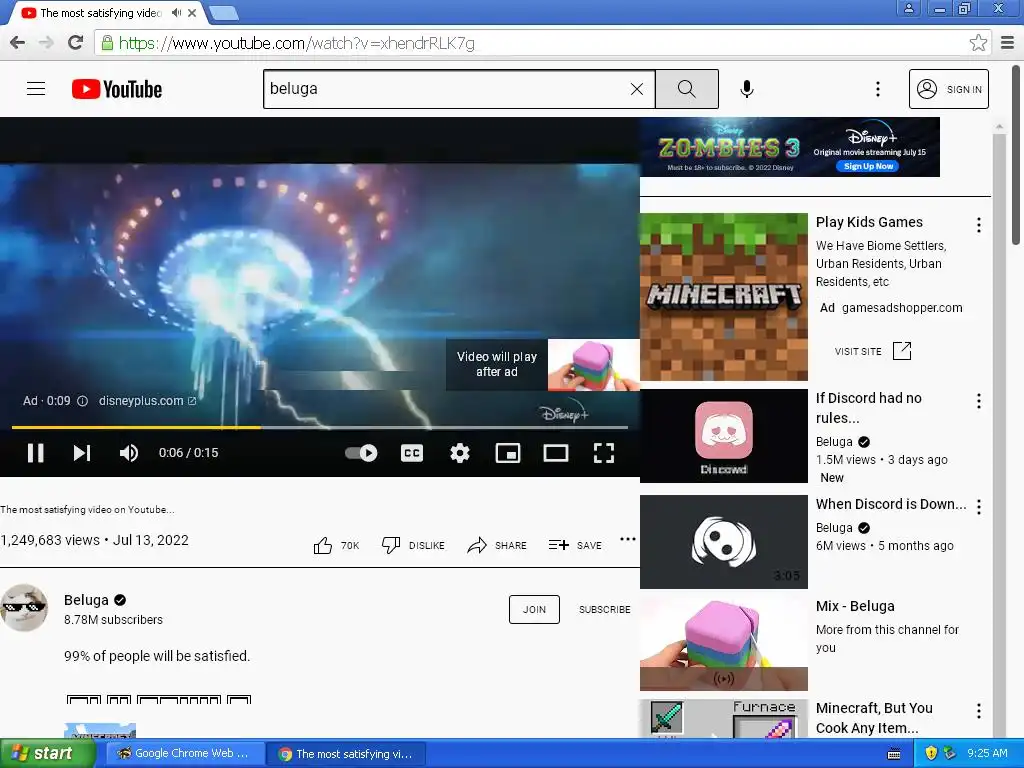Open more actions below the video

tap(628, 539)
